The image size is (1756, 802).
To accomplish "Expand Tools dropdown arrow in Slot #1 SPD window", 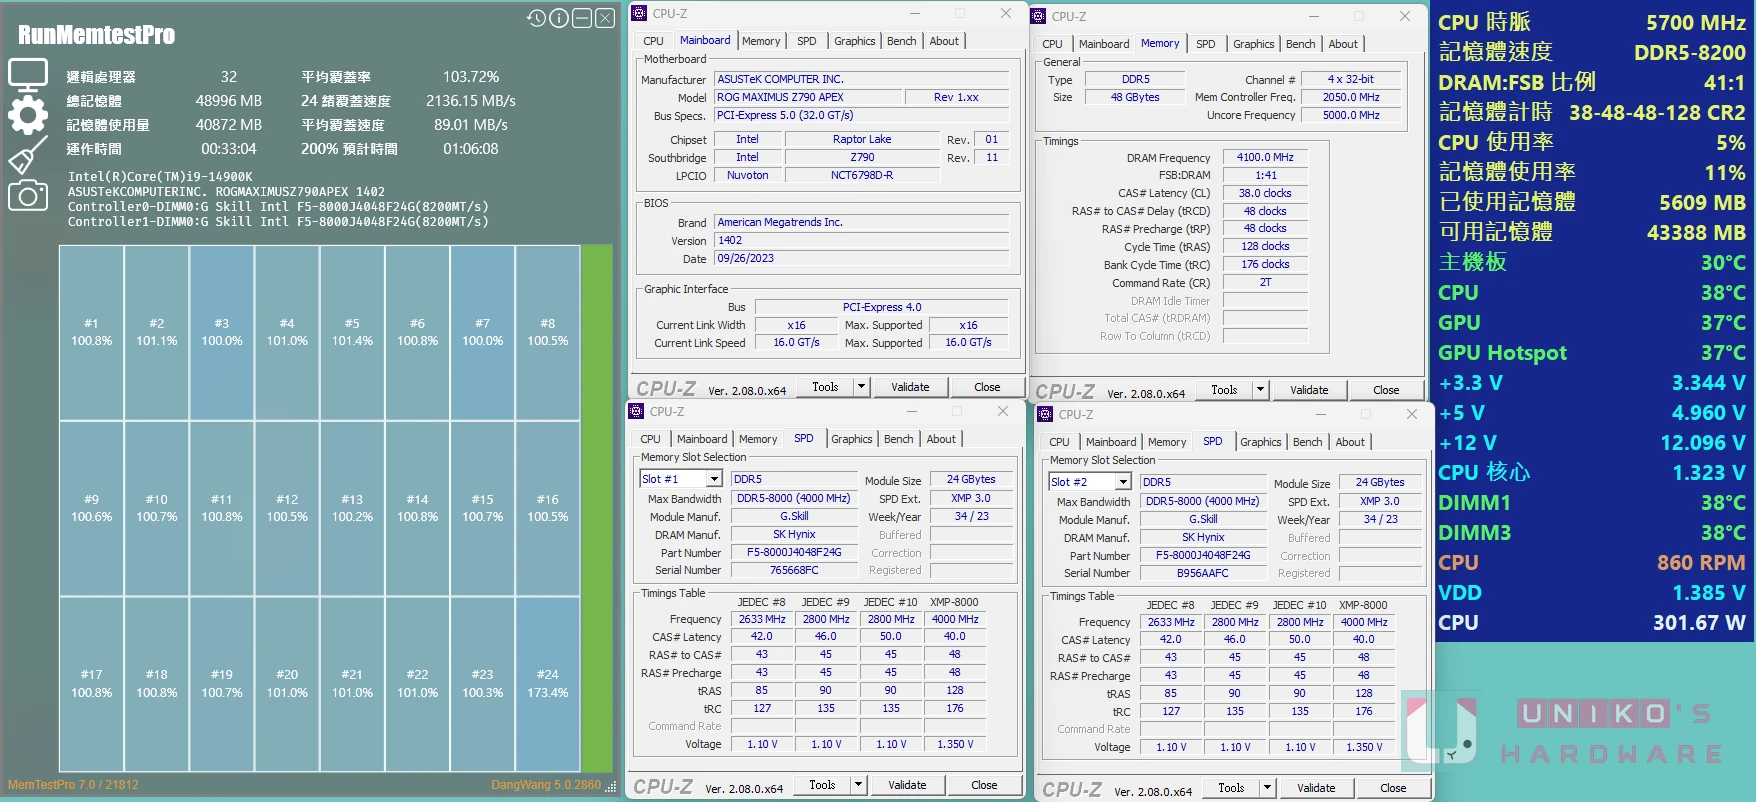I will (x=858, y=785).
